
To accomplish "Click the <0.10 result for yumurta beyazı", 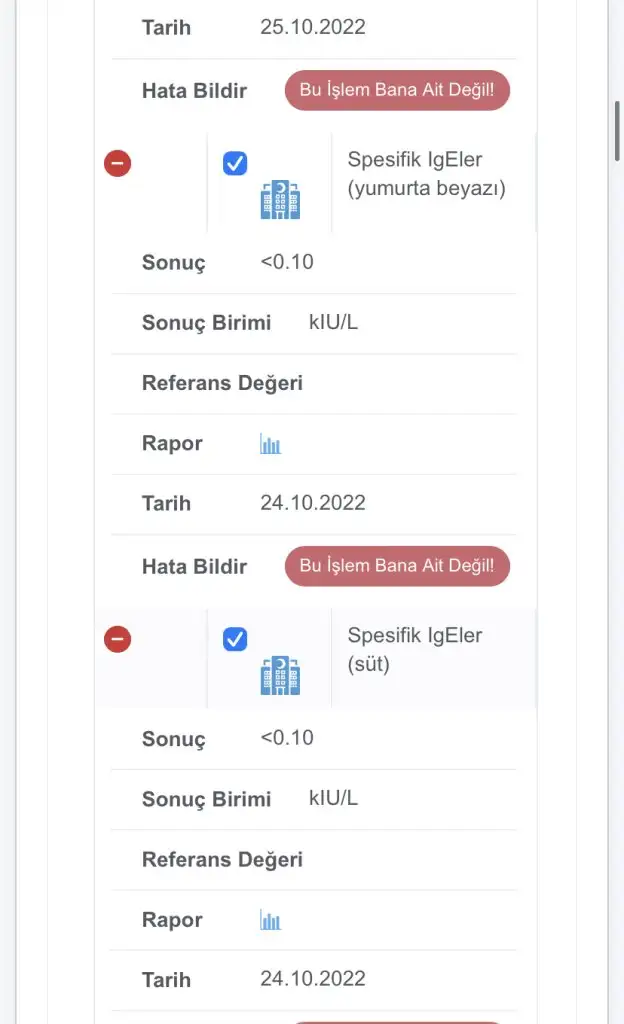I will [287, 262].
